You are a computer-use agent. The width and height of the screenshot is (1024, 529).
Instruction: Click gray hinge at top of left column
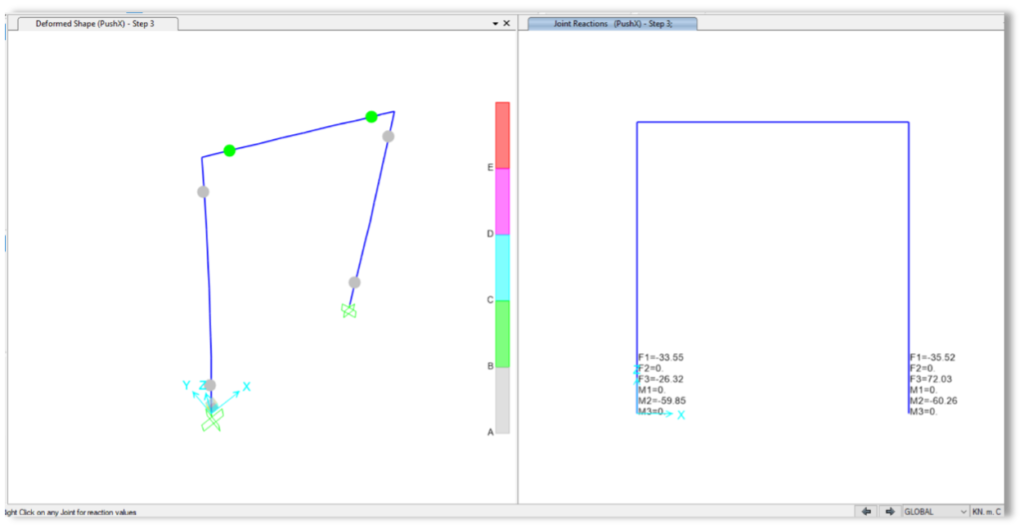203,192
